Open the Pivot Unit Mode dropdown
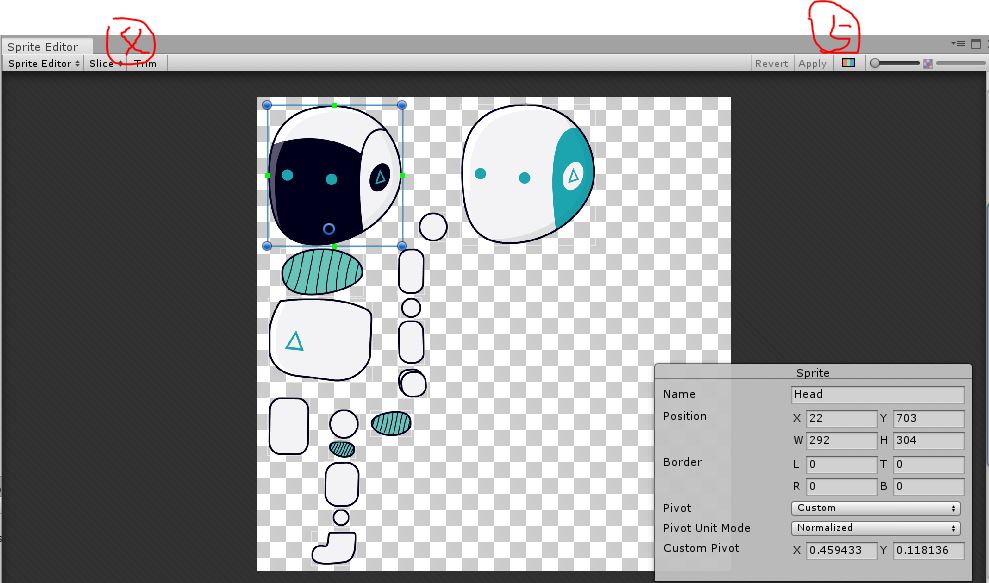 pyautogui.click(x=876, y=528)
